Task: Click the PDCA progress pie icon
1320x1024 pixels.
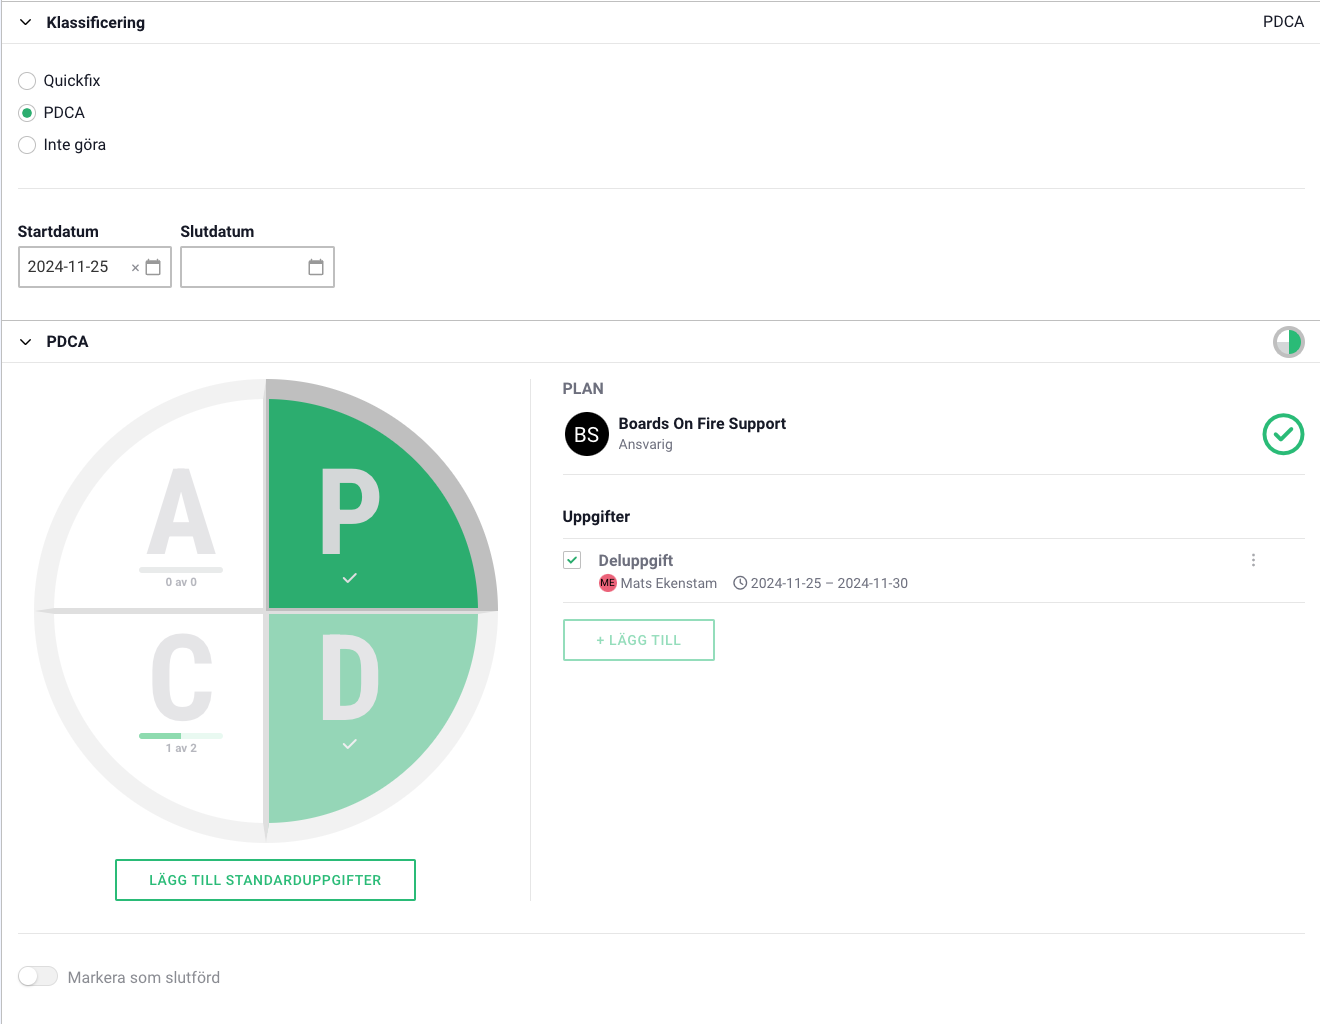Action: pyautogui.click(x=1288, y=342)
